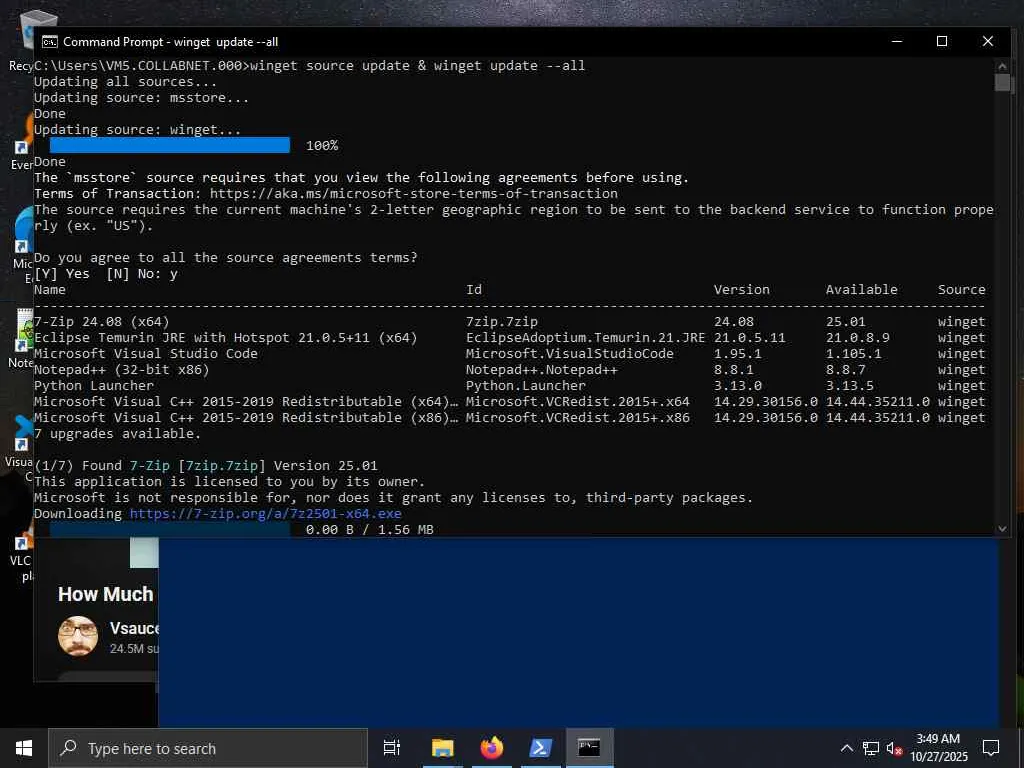This screenshot has height=768, width=1024.
Task: Click the Vsauce channel name in background window
Action: pos(135,628)
